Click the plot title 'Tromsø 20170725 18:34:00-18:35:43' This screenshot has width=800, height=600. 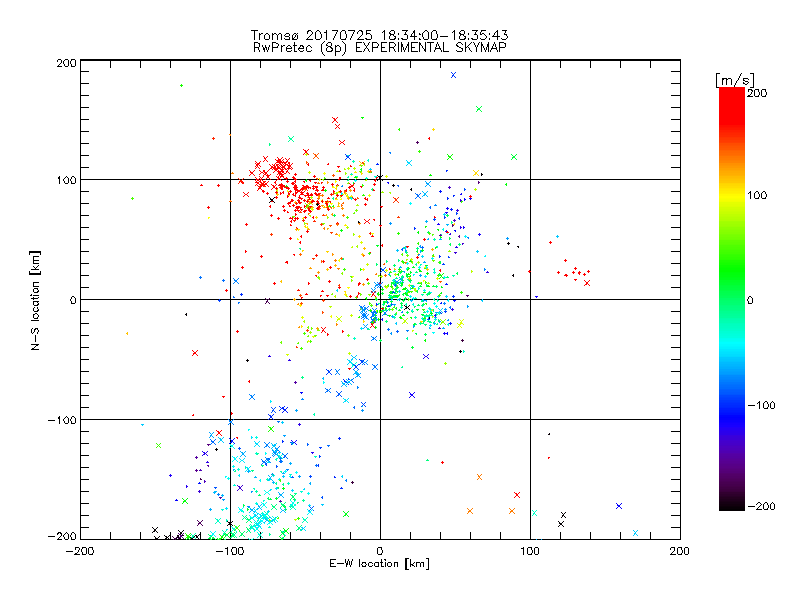click(379, 35)
